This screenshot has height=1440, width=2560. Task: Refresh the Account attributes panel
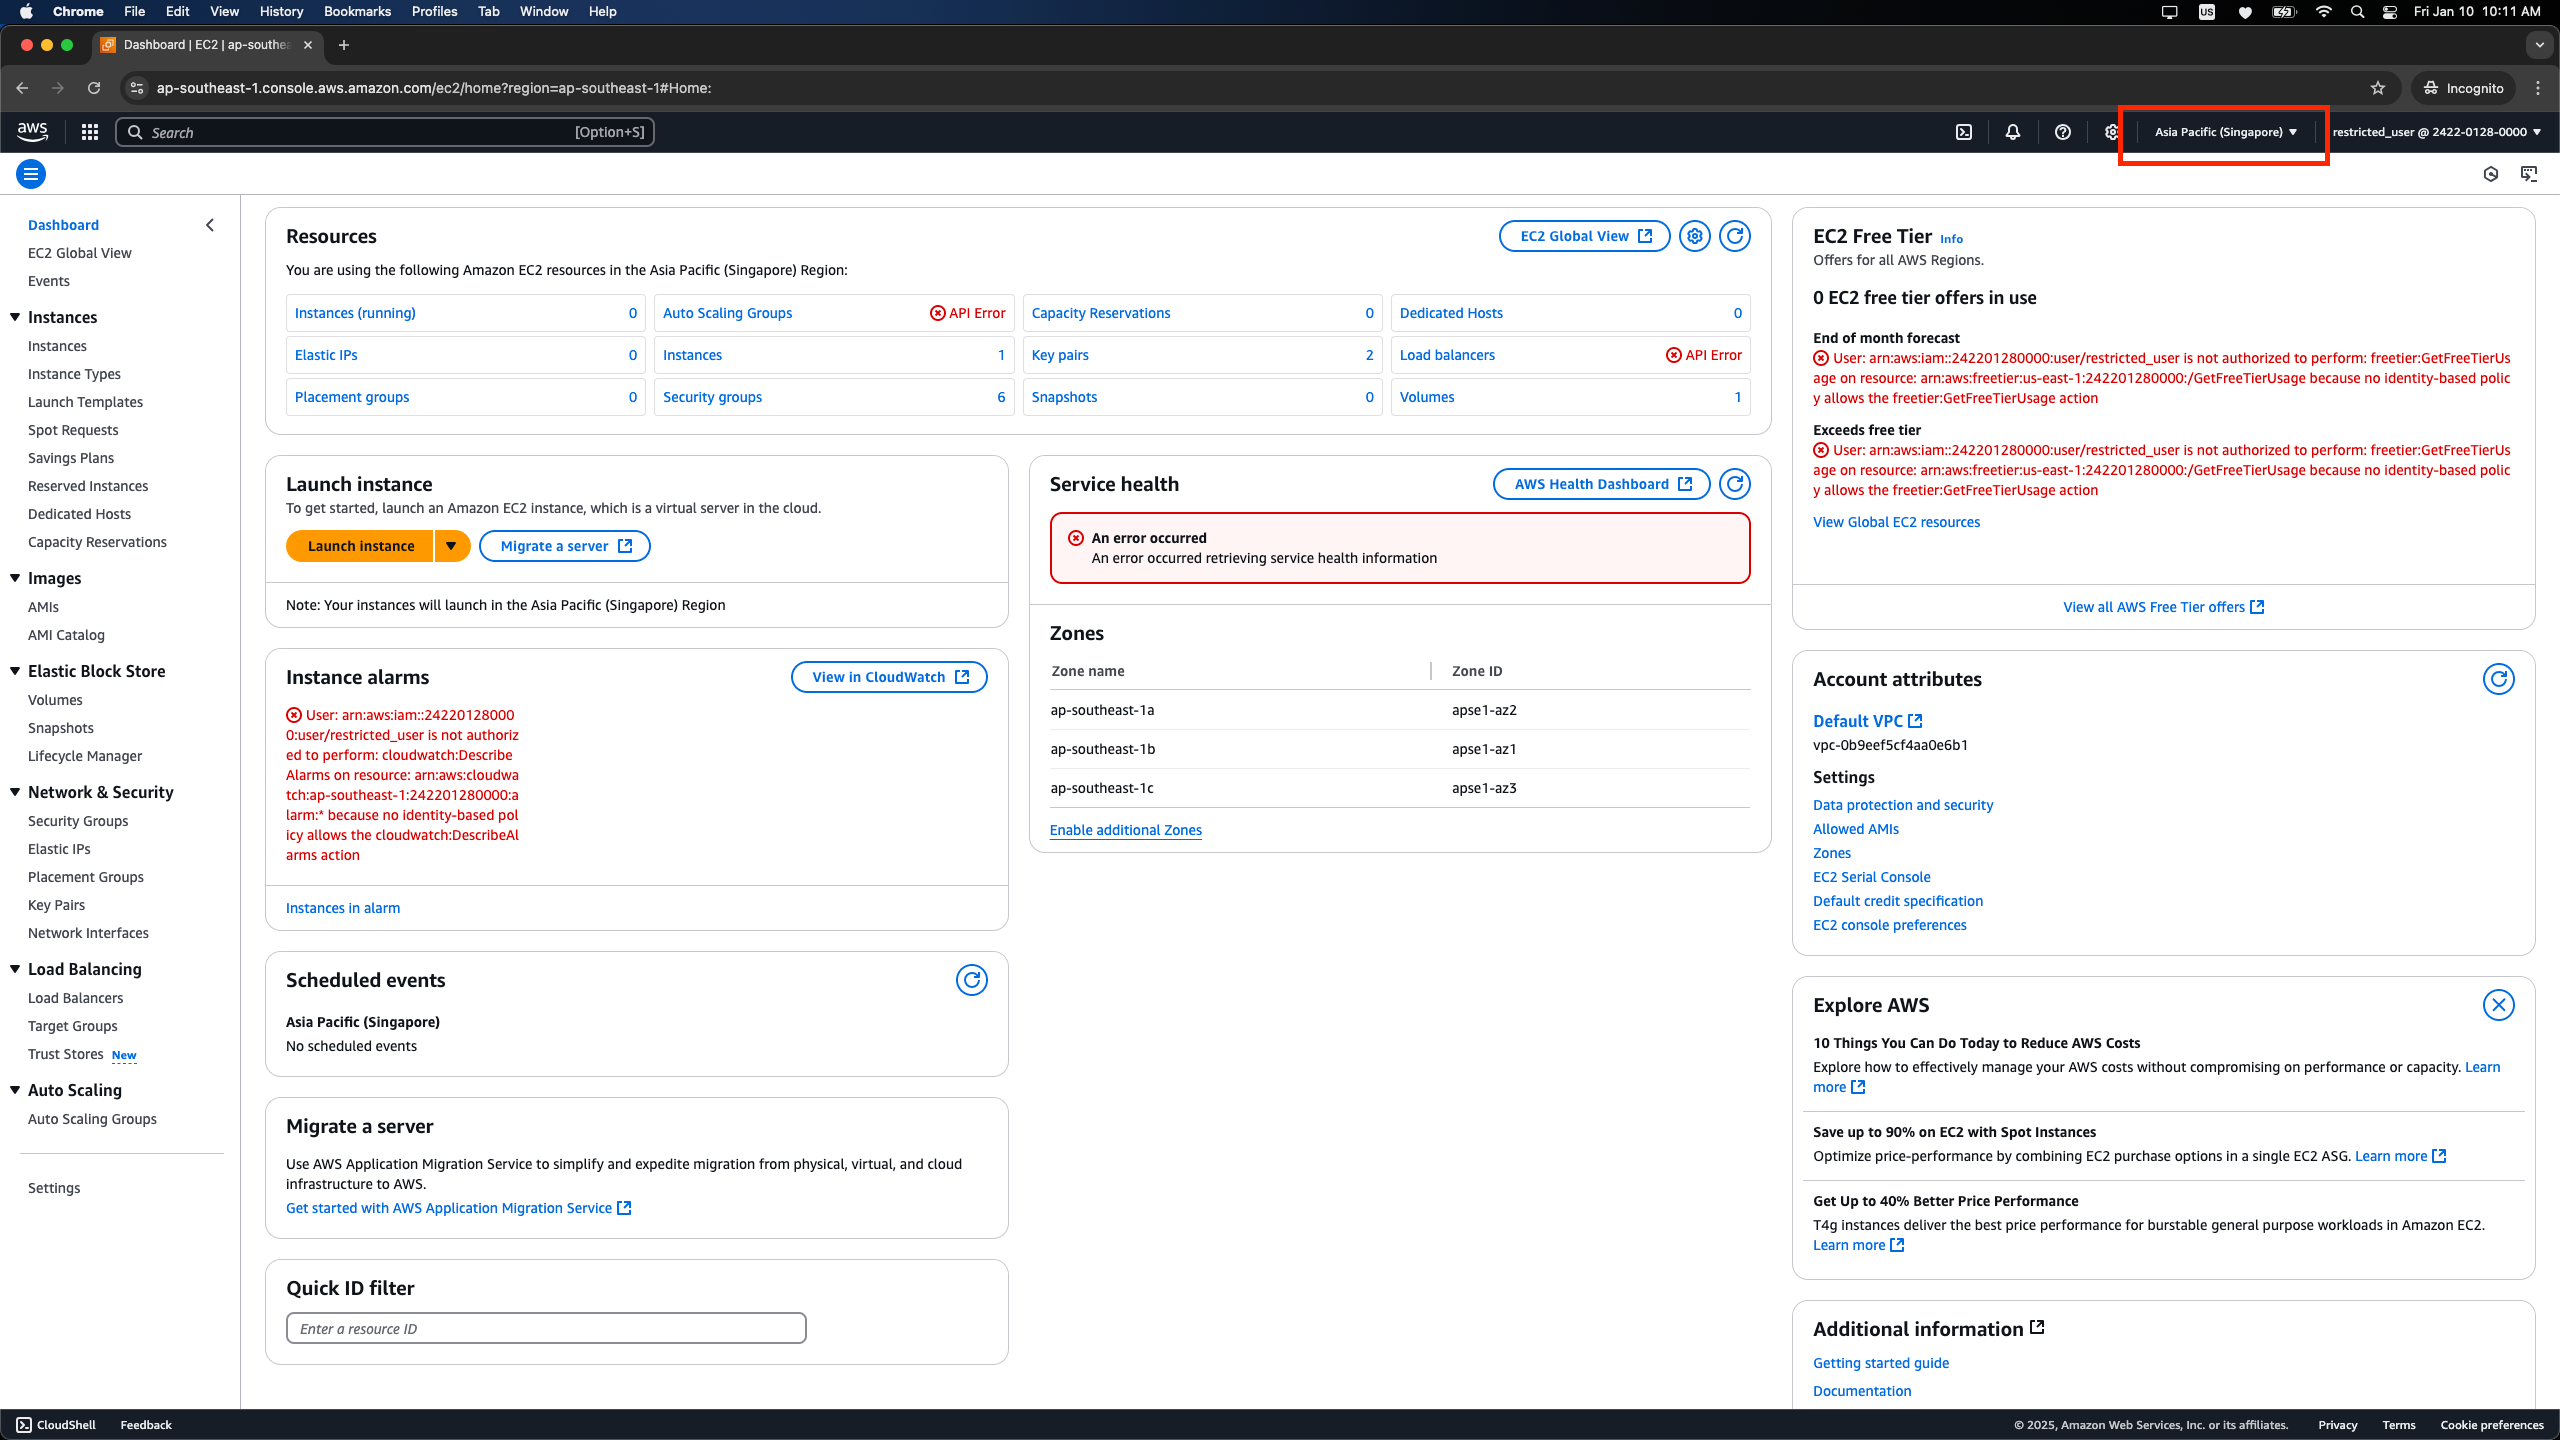click(2498, 679)
